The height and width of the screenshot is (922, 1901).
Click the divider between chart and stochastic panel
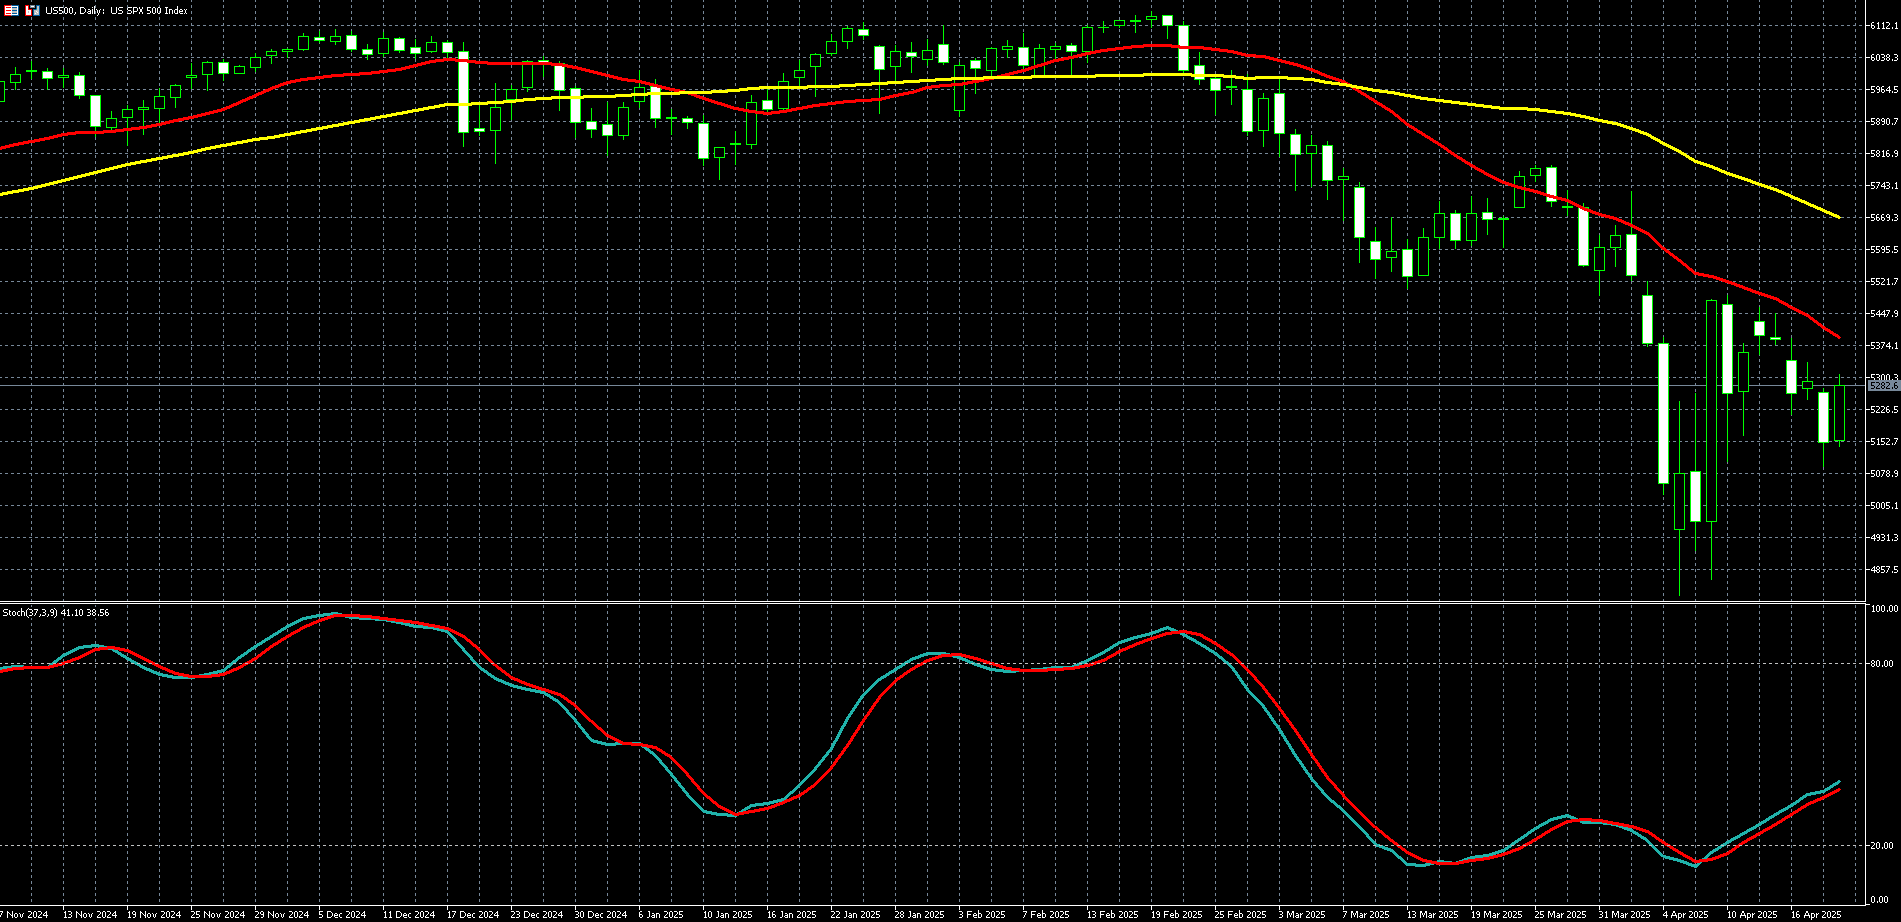930,602
